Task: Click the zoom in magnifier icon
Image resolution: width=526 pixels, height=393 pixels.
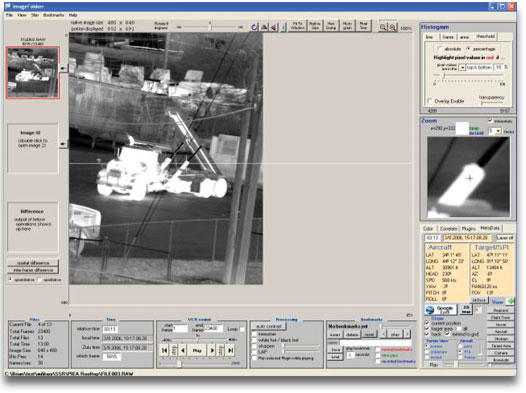Action: click(382, 27)
